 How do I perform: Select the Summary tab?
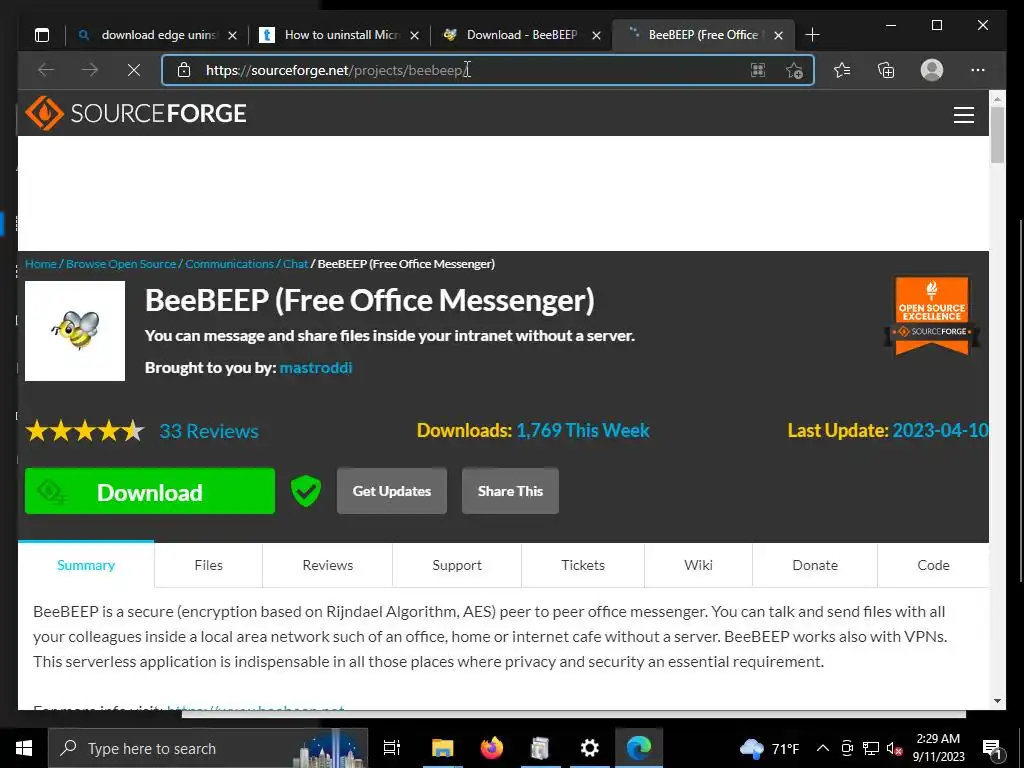86,565
